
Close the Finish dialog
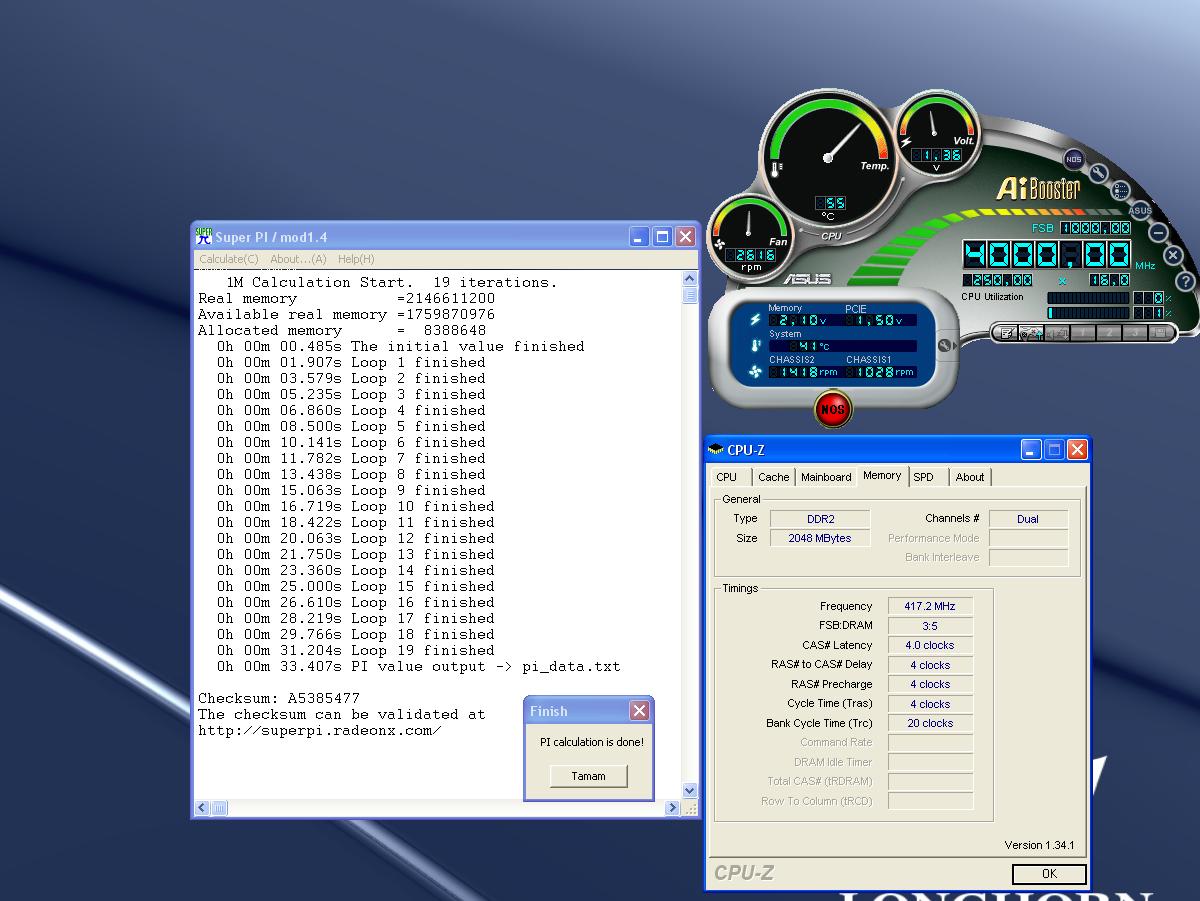[x=639, y=711]
